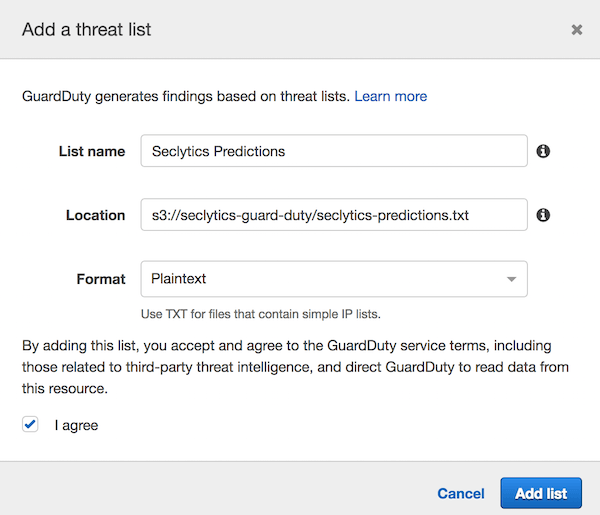Viewport: 600px width, 515px height.
Task: Click the Format dropdown arrow
Action: 511,279
